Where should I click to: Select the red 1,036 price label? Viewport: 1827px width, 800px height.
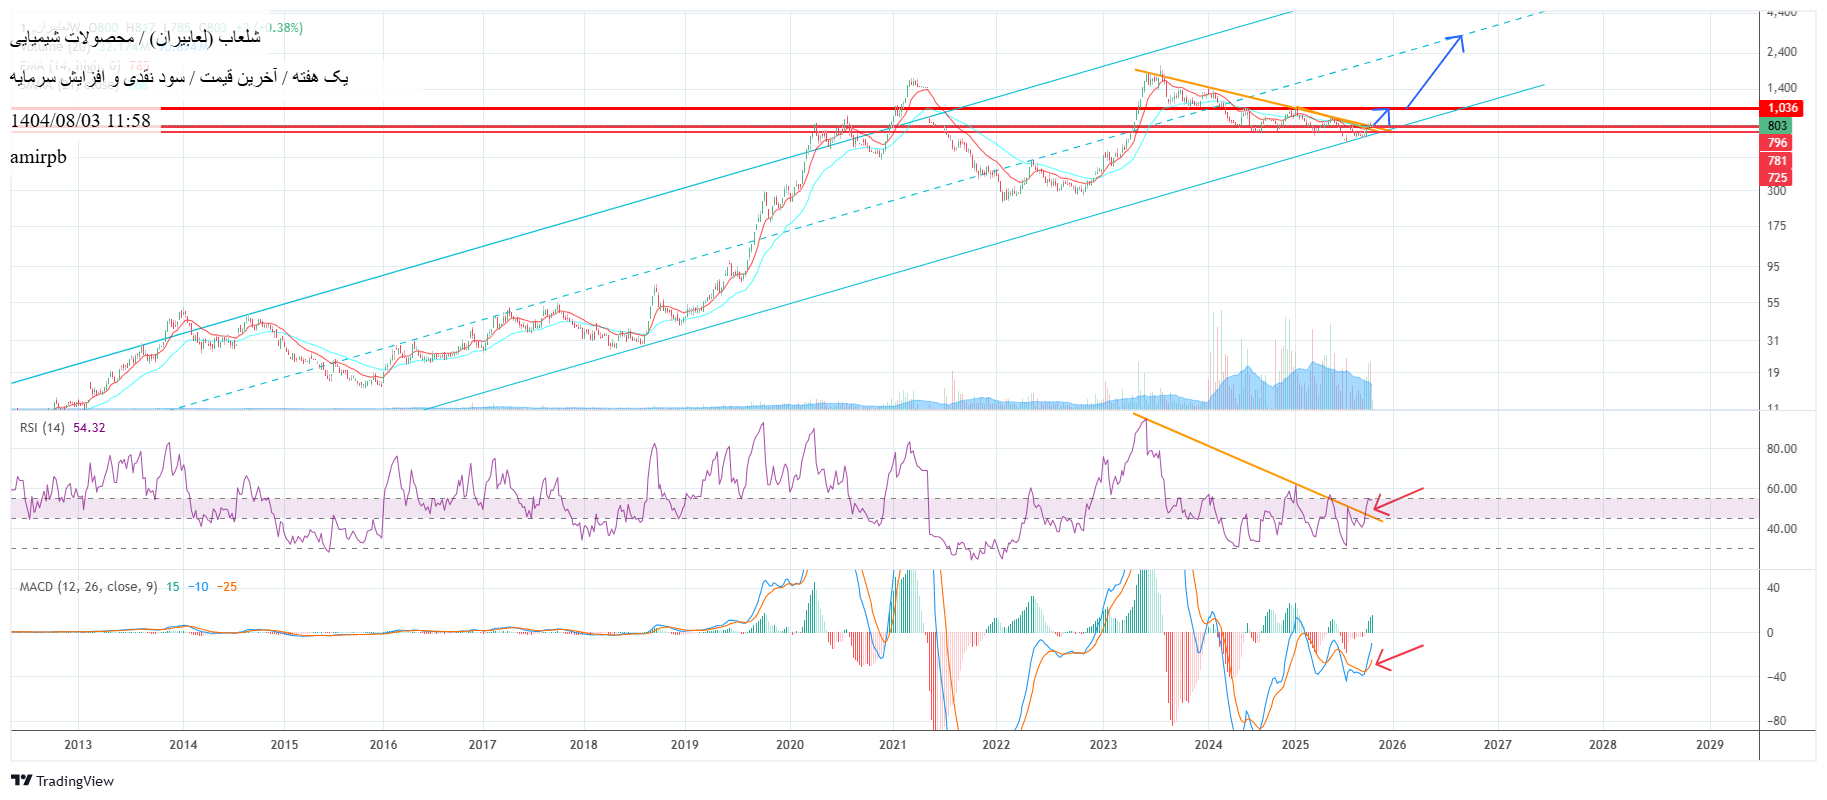click(x=1782, y=108)
